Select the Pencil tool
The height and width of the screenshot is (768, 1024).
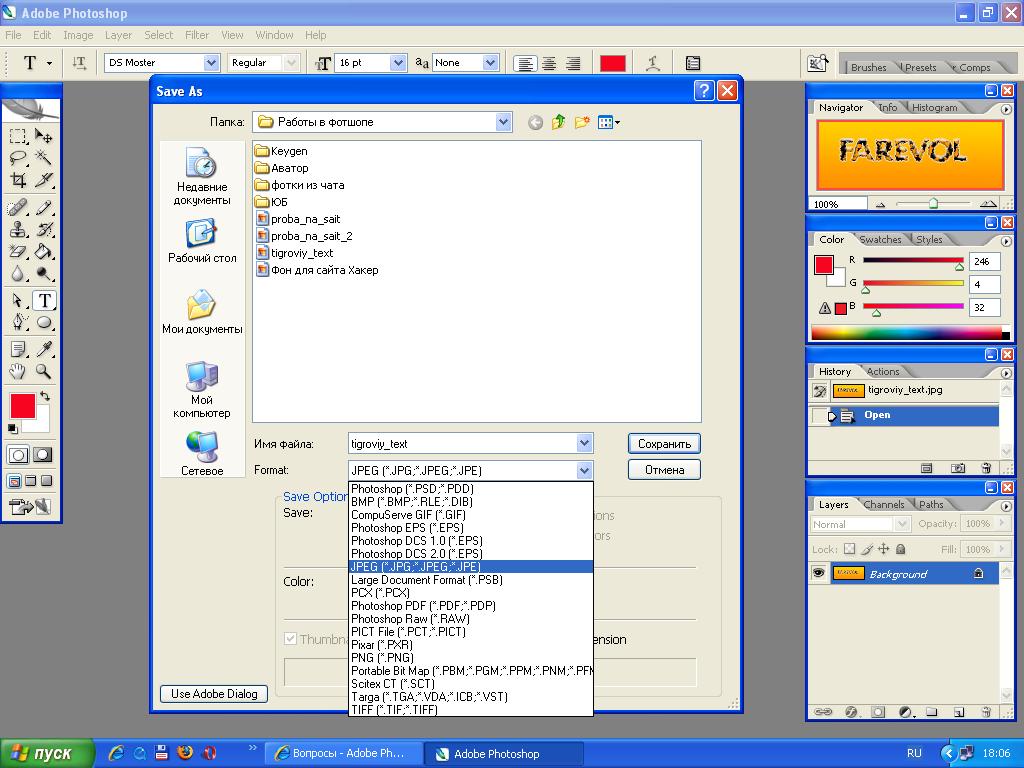pyautogui.click(x=44, y=208)
